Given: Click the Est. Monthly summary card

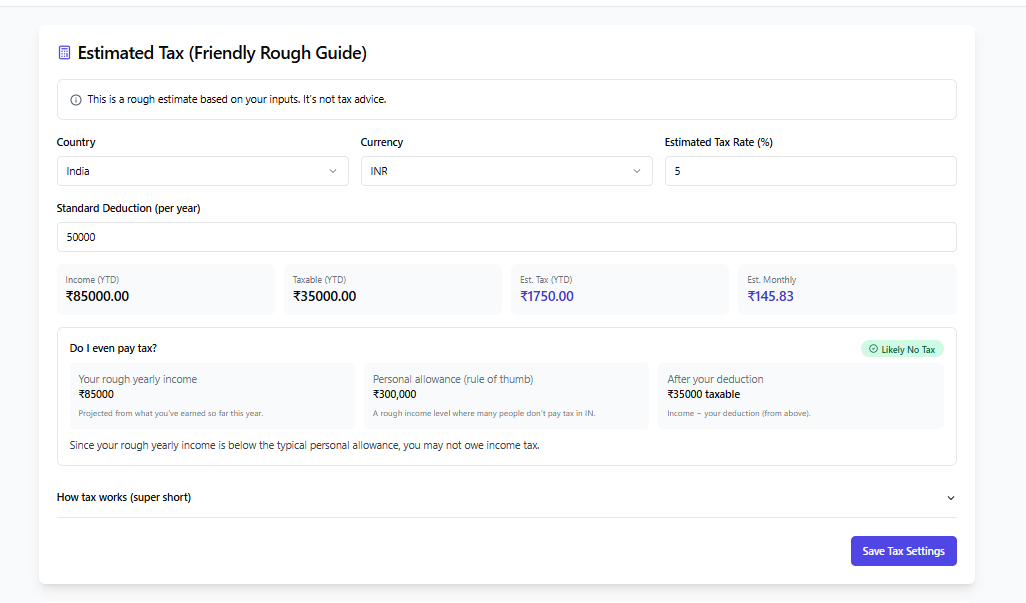Looking at the screenshot, I should 846,289.
